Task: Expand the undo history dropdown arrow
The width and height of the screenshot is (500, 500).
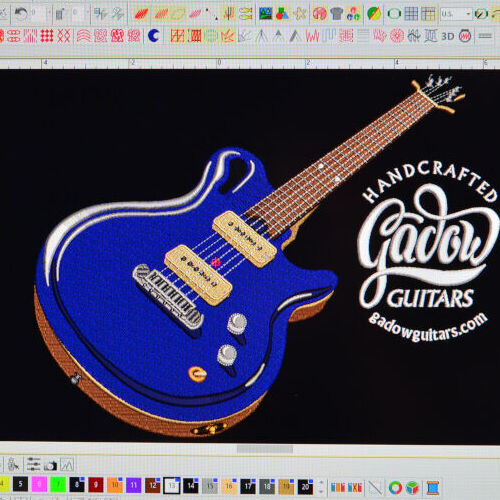Action: tap(49, 14)
